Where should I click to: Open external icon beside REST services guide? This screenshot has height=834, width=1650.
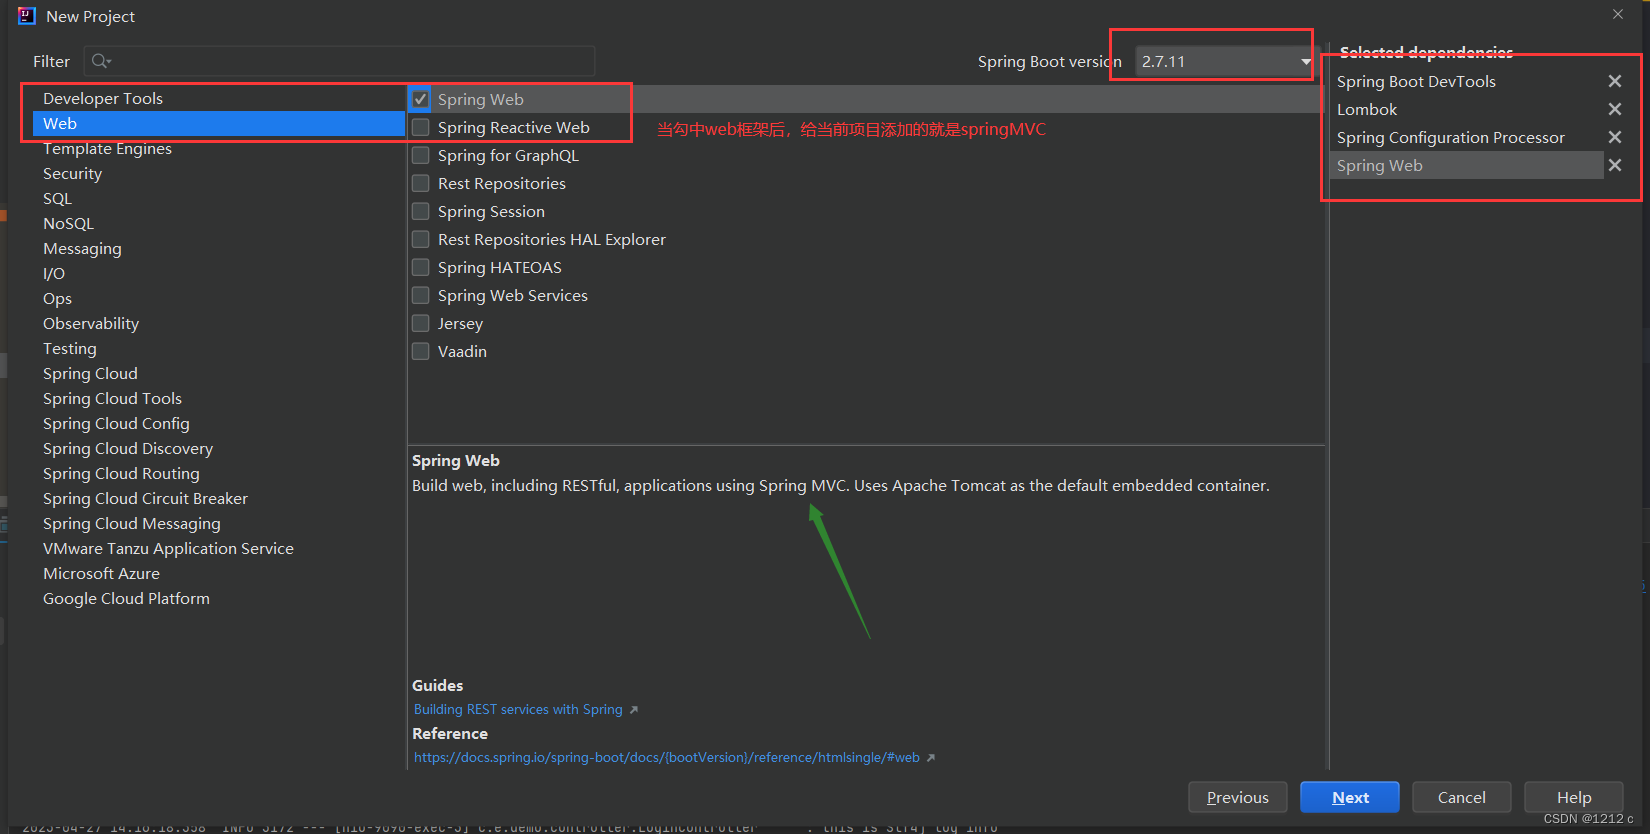pyautogui.click(x=633, y=710)
